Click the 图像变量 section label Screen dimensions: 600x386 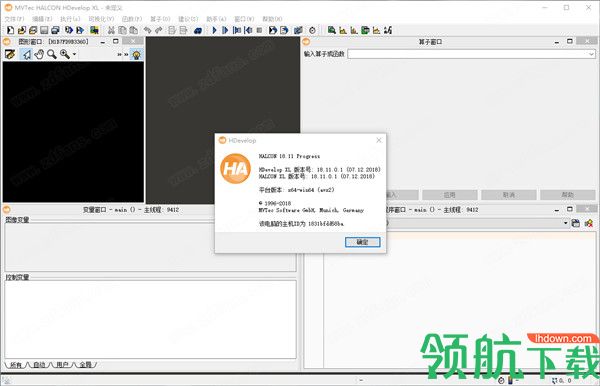(17, 220)
